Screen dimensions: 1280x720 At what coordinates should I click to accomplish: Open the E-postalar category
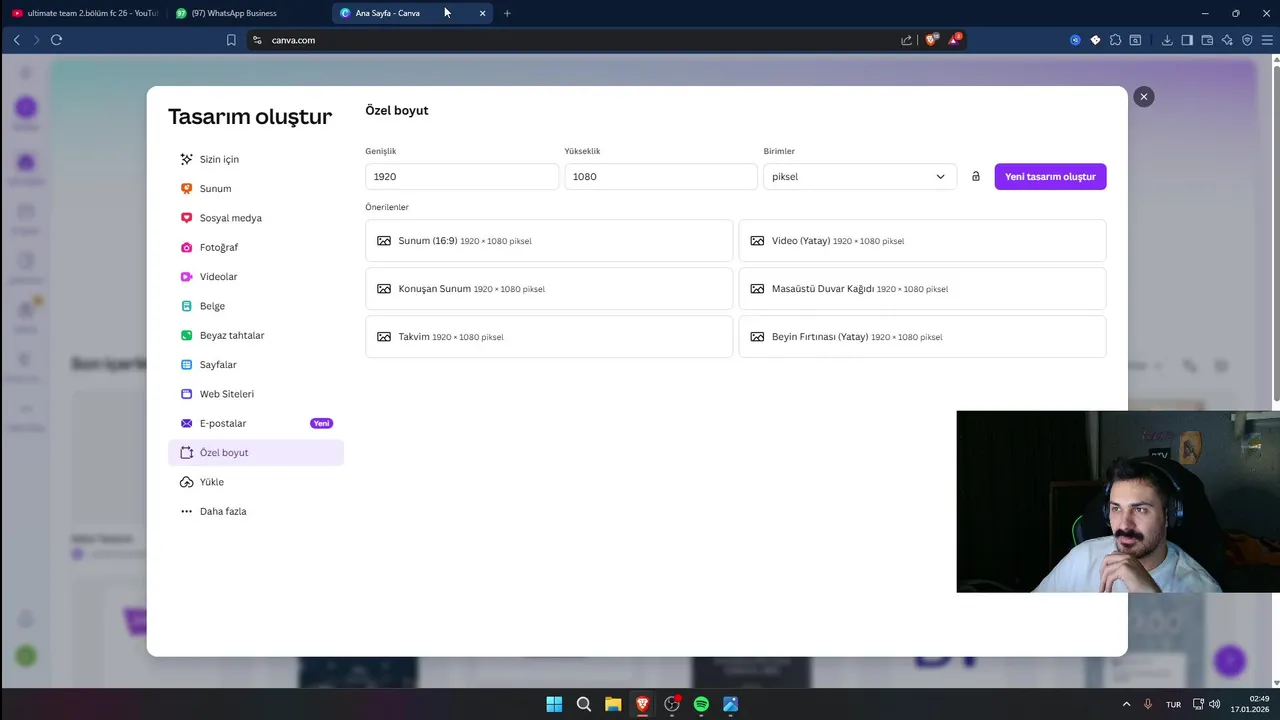(x=256, y=423)
